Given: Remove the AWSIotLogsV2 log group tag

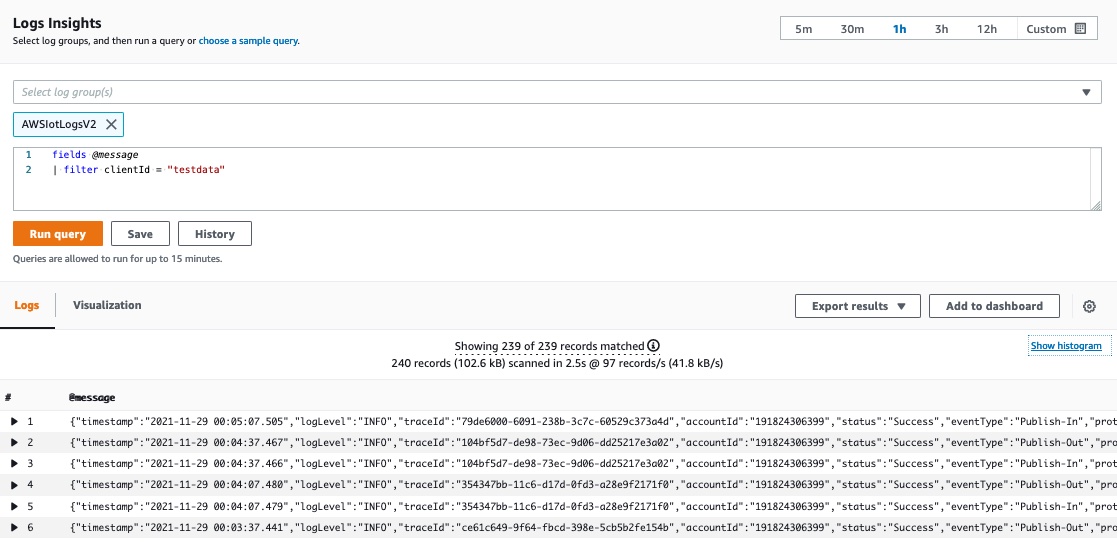Looking at the screenshot, I should click(x=110, y=124).
